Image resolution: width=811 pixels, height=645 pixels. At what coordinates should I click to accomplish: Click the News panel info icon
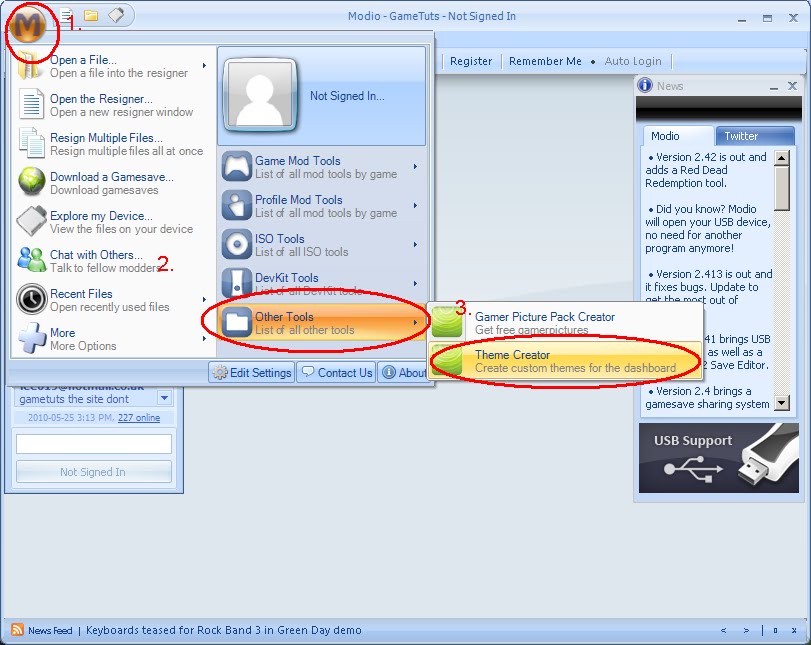pos(644,85)
